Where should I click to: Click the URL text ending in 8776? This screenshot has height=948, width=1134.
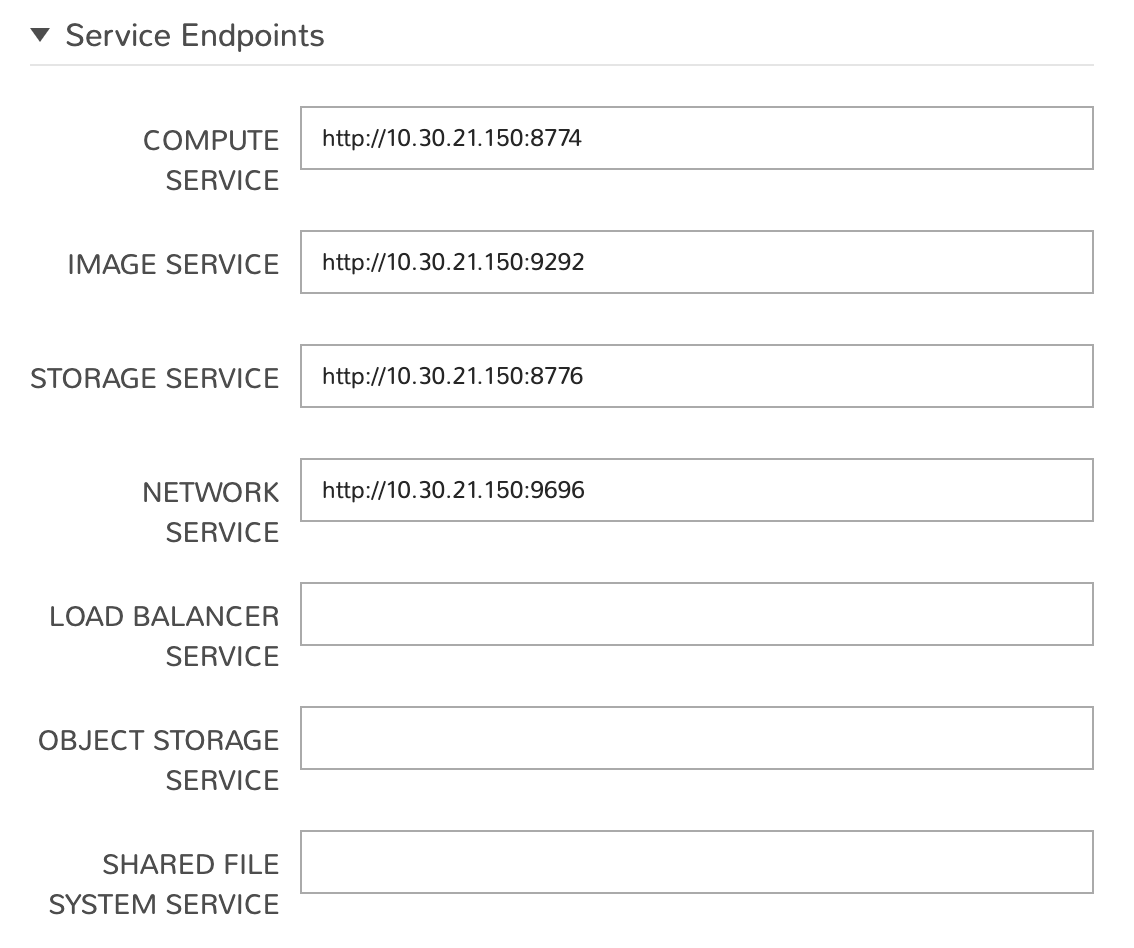pos(452,376)
